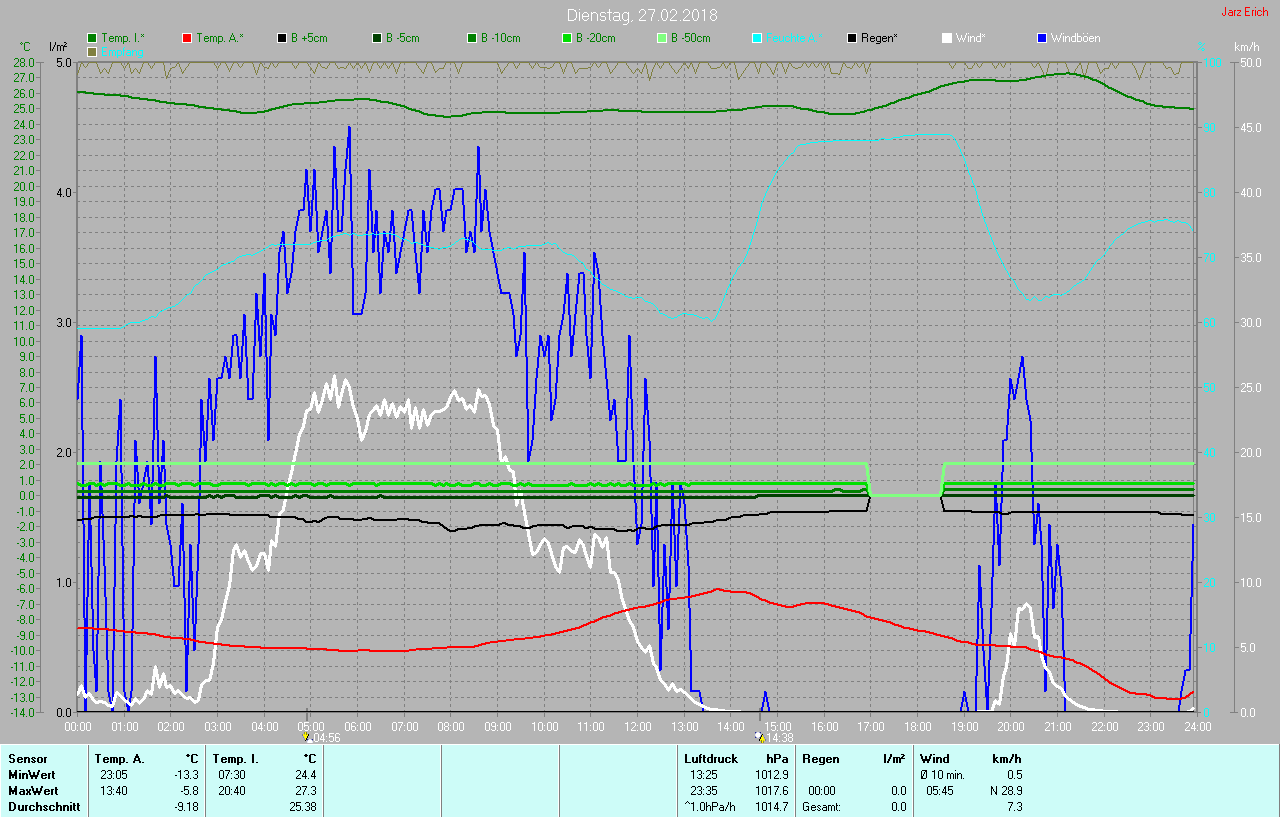The image size is (1280, 817).
Task: Click the Dienstag 27.02.2018 date title
Action: pyautogui.click(x=640, y=15)
